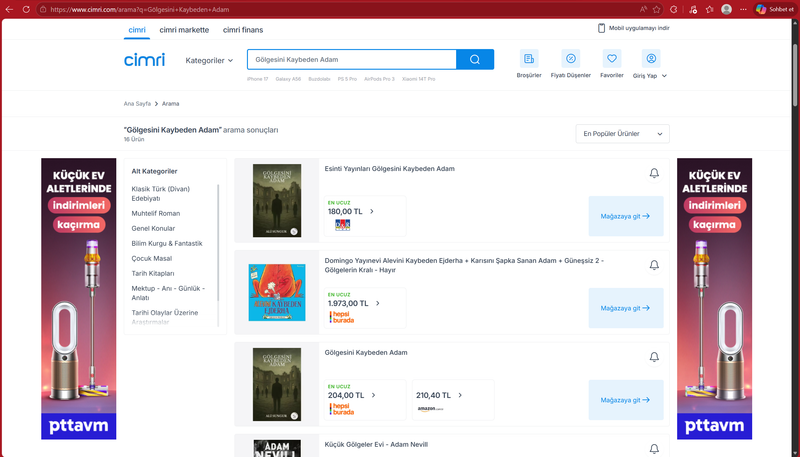Click the Alt Kategoriler list scrollbar
This screenshot has height=457, width=800.
point(218,230)
